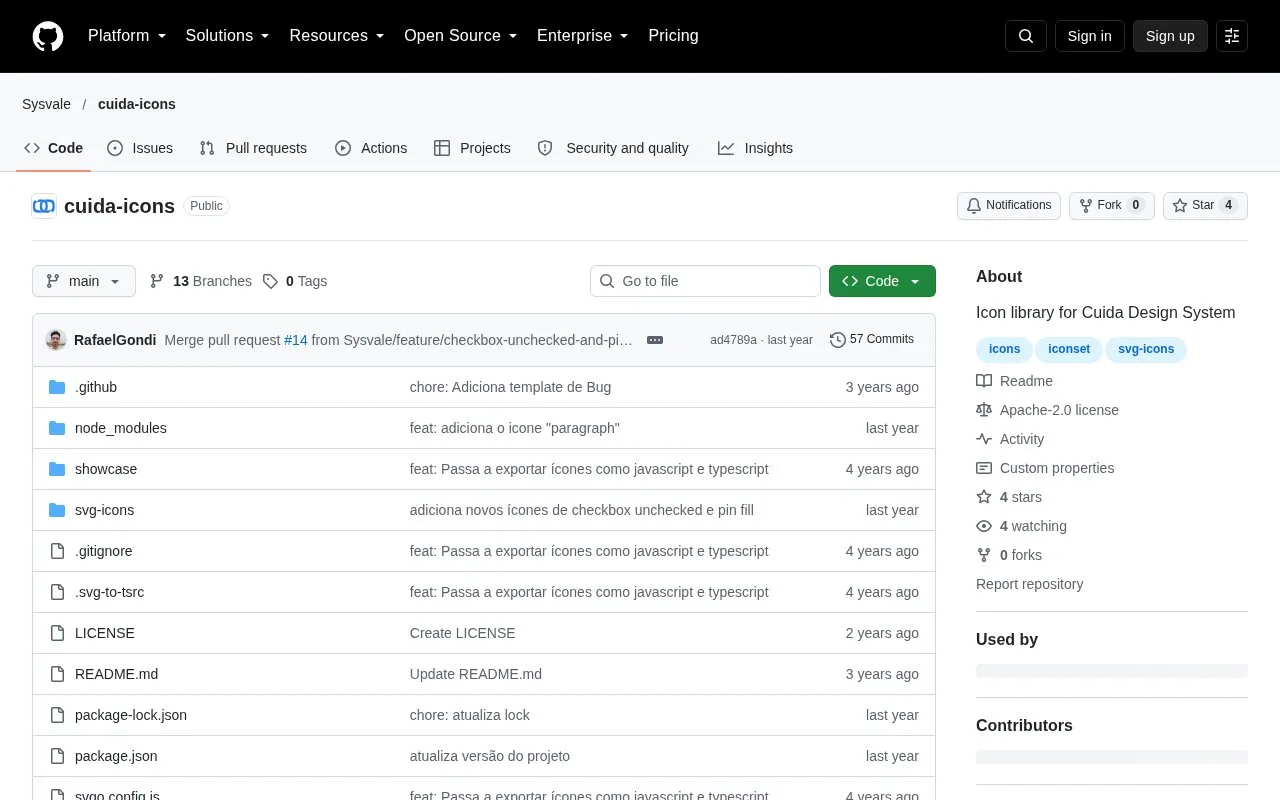The image size is (1280, 800).
Task: Click the Sign up button
Action: click(x=1170, y=36)
